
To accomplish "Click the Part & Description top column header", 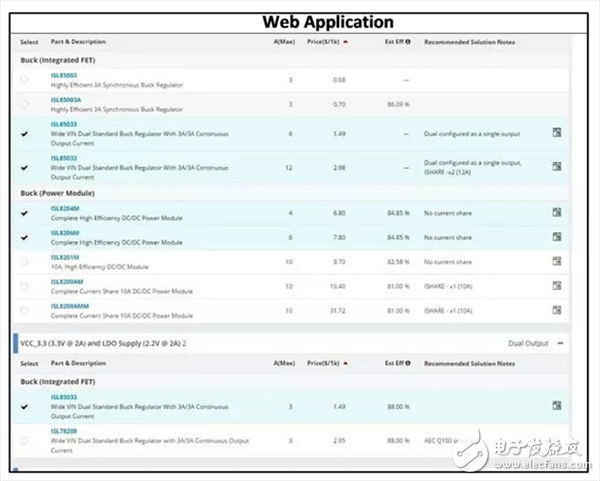I will click(x=78, y=42).
